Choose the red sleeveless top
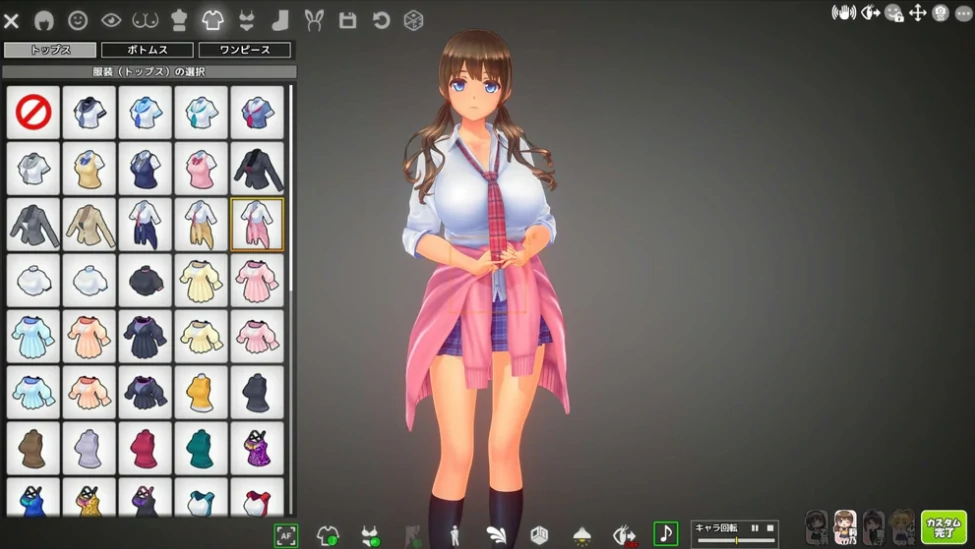 point(145,448)
